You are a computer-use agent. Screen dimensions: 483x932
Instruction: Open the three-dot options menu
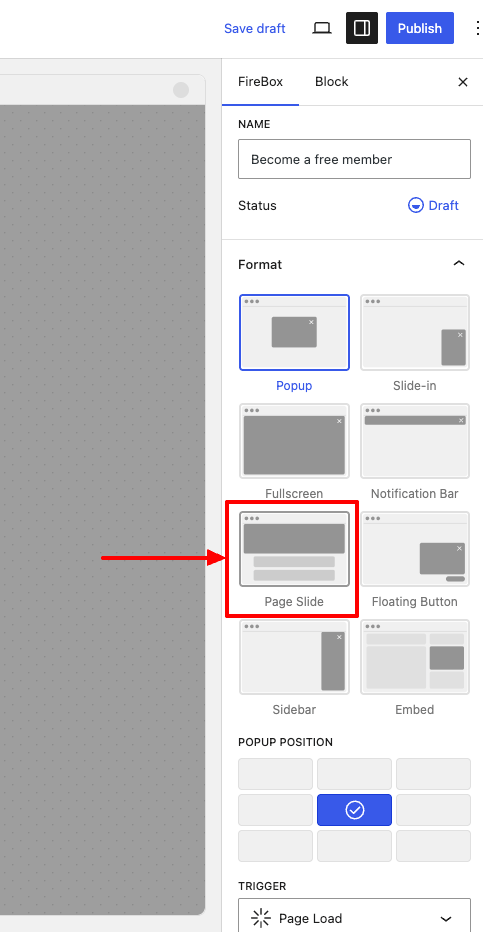pyautogui.click(x=476, y=28)
